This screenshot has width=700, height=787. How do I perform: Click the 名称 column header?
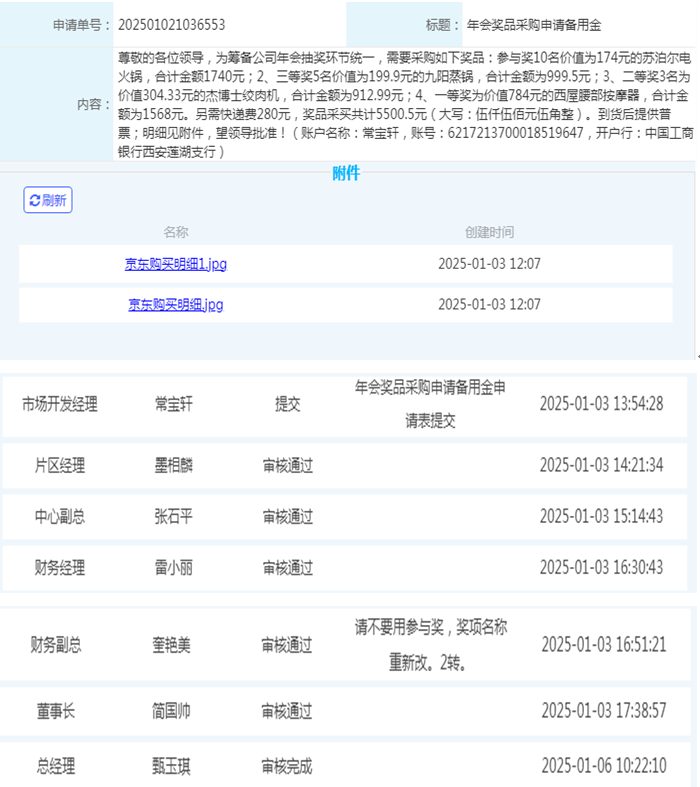coord(175,232)
